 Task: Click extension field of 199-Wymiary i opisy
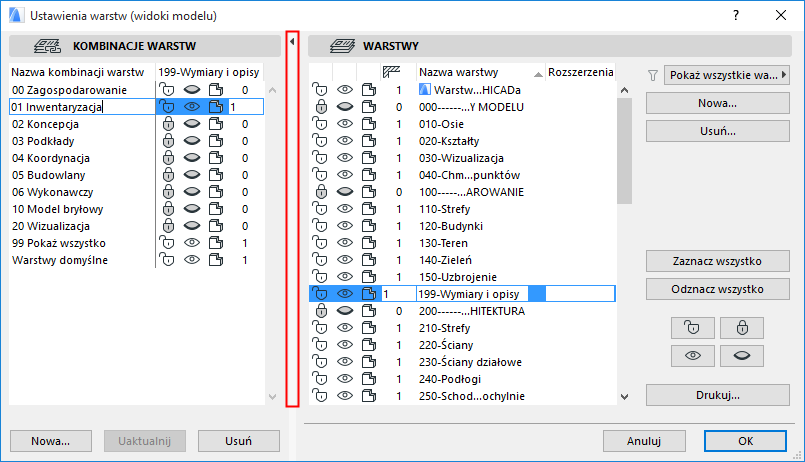pos(580,294)
